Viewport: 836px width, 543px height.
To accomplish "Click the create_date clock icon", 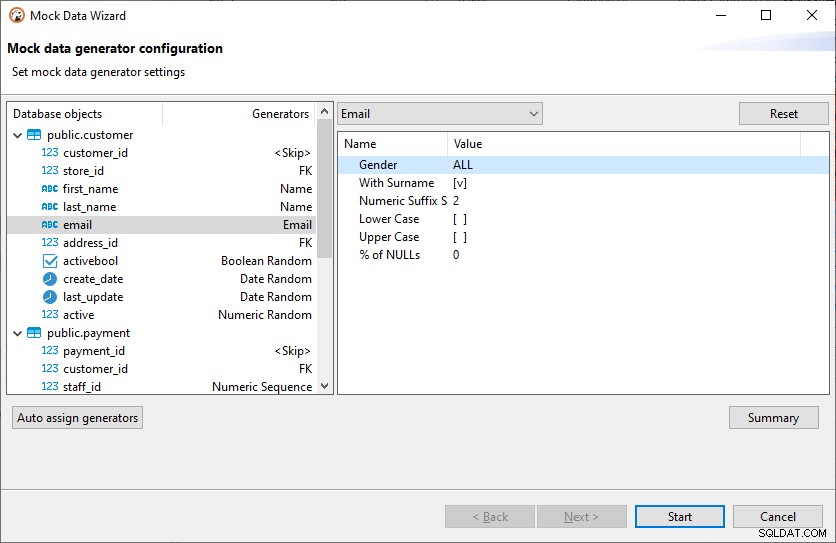I will click(x=50, y=279).
